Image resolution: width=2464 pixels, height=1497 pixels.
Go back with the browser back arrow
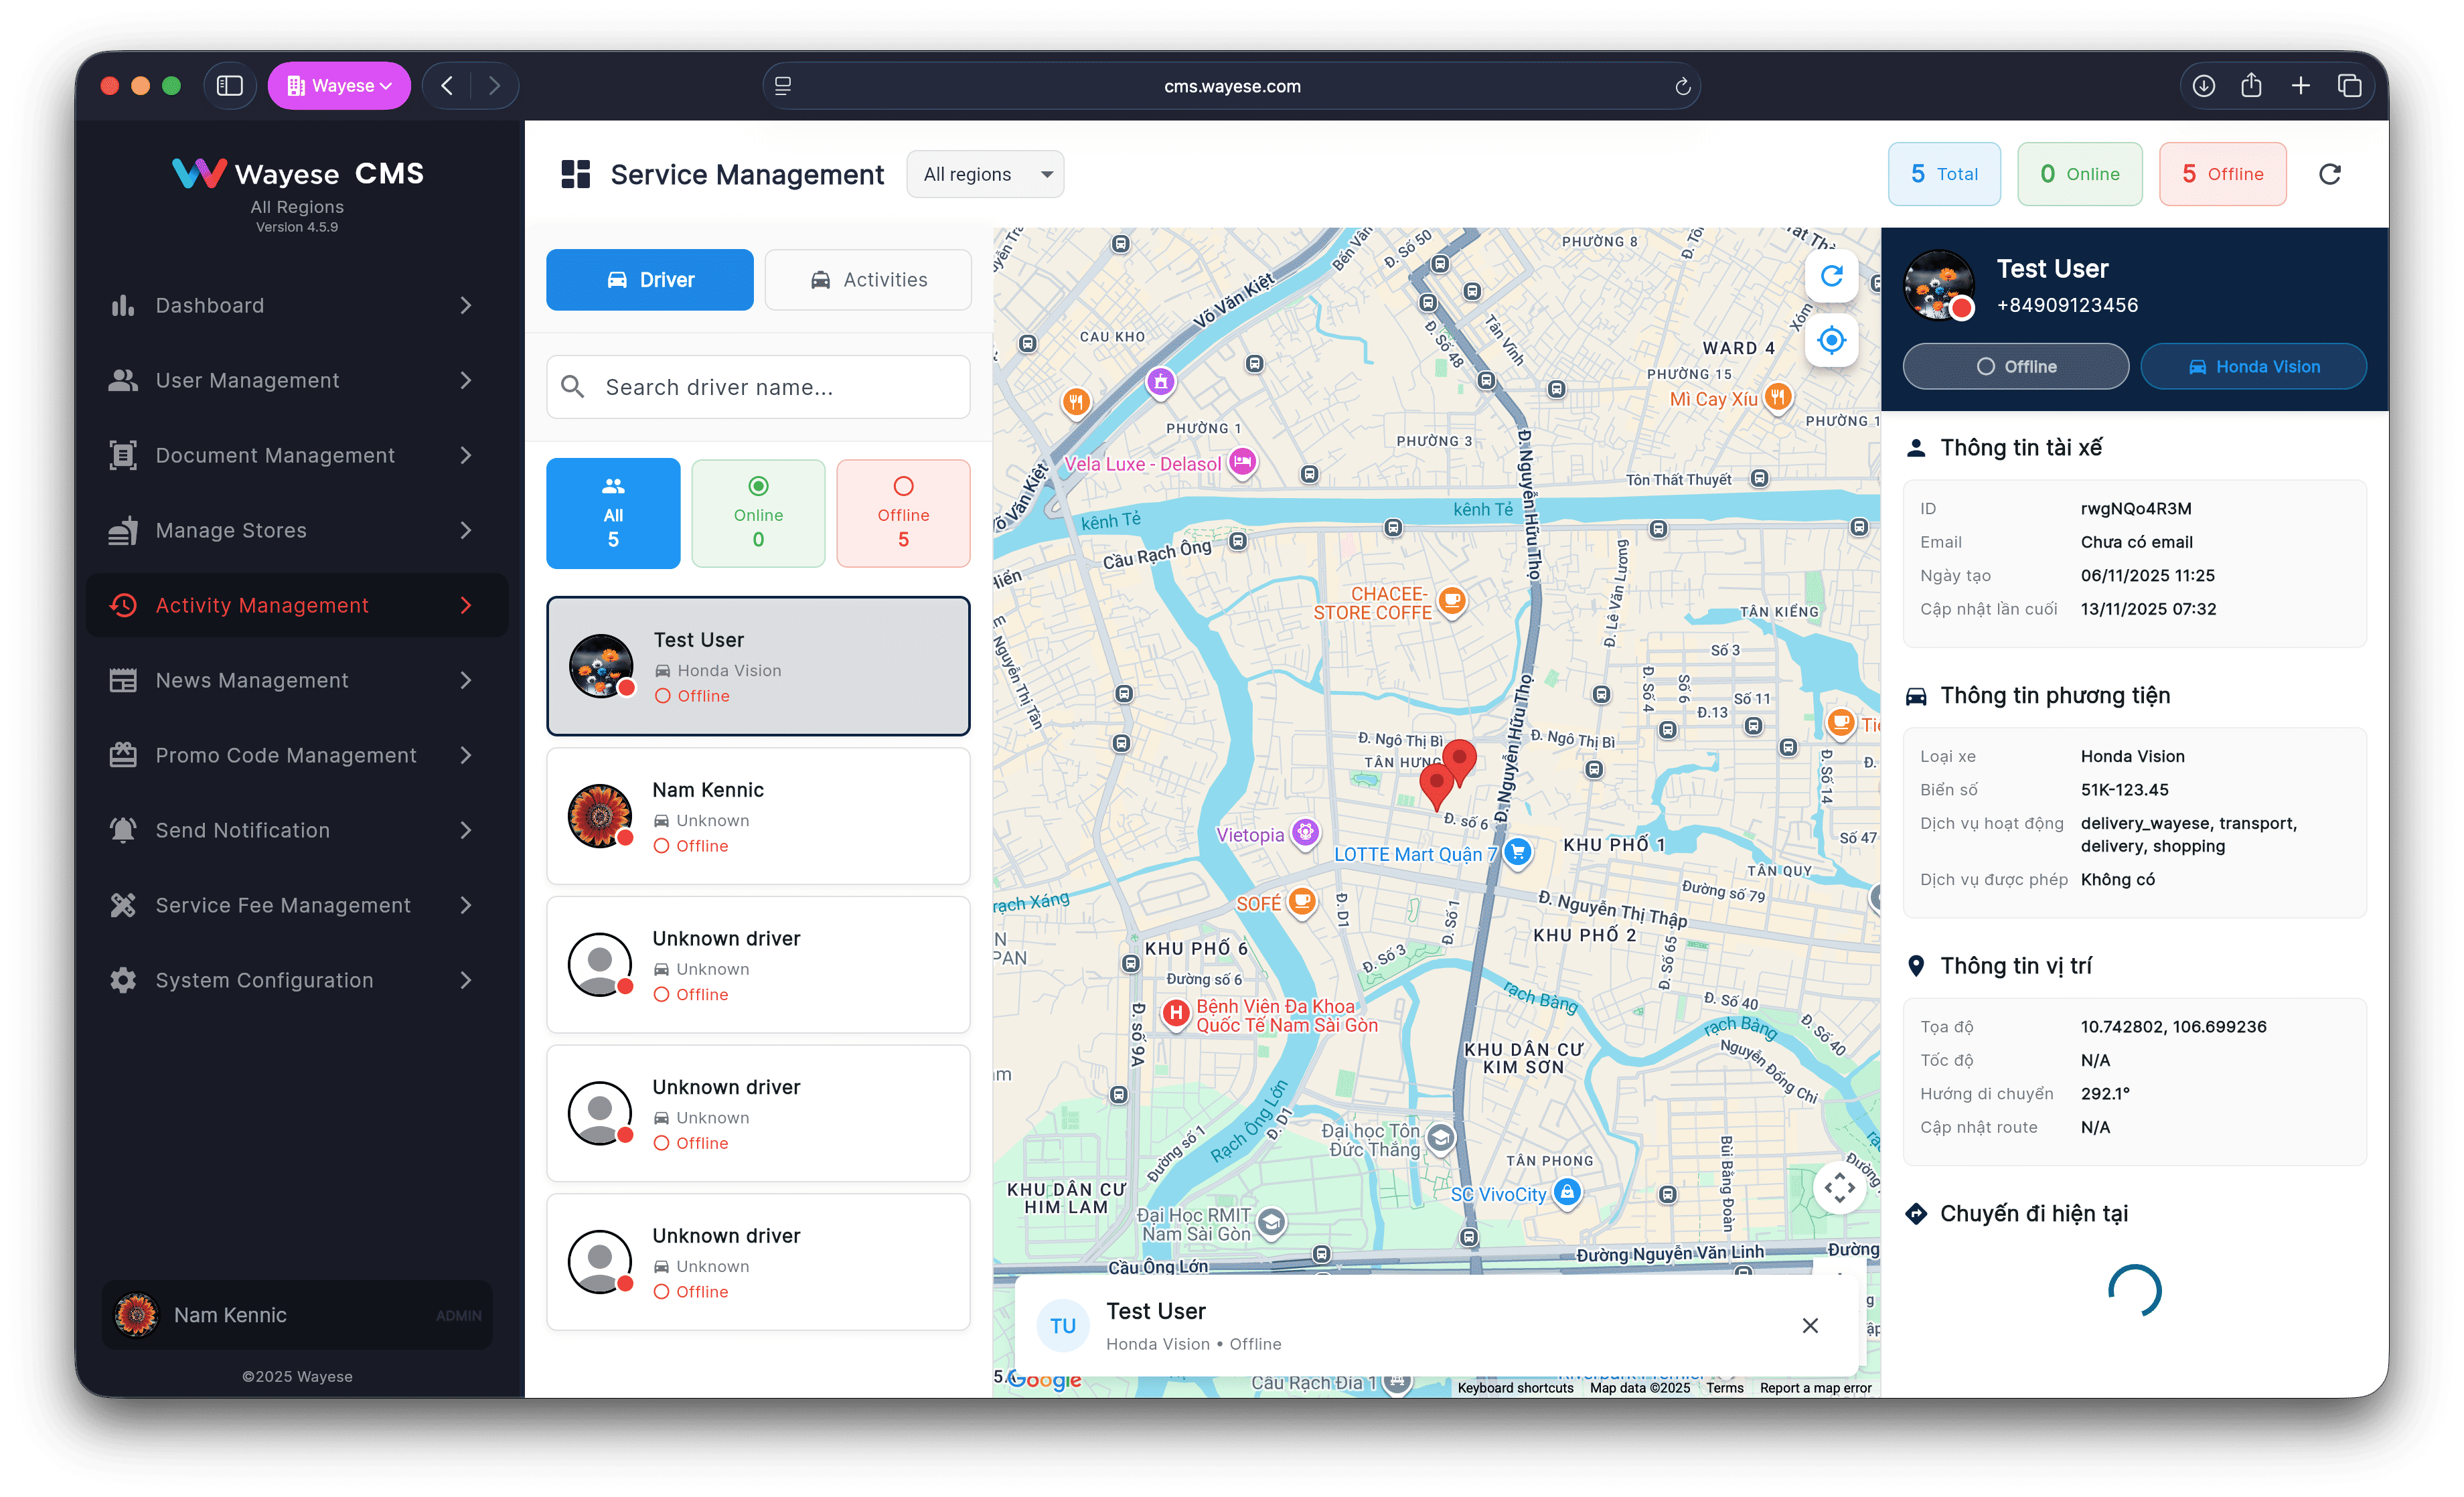coord(447,86)
